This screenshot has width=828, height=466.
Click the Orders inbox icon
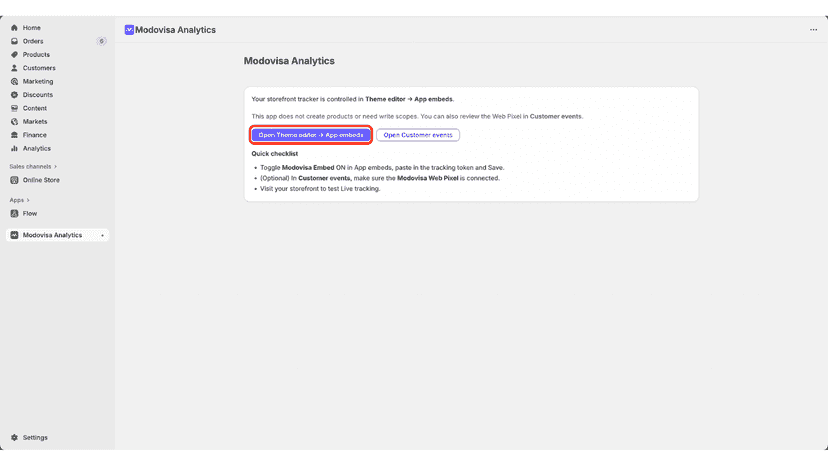coord(14,41)
